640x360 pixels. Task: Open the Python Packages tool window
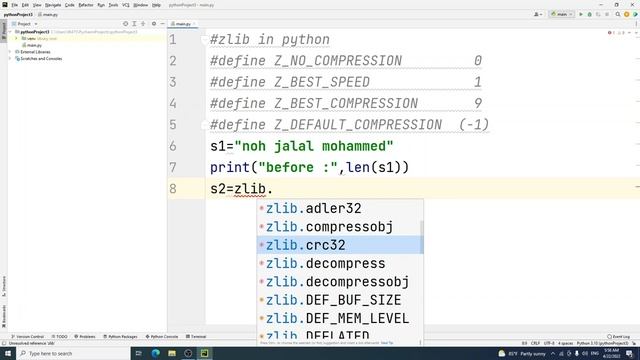pyautogui.click(x=120, y=336)
